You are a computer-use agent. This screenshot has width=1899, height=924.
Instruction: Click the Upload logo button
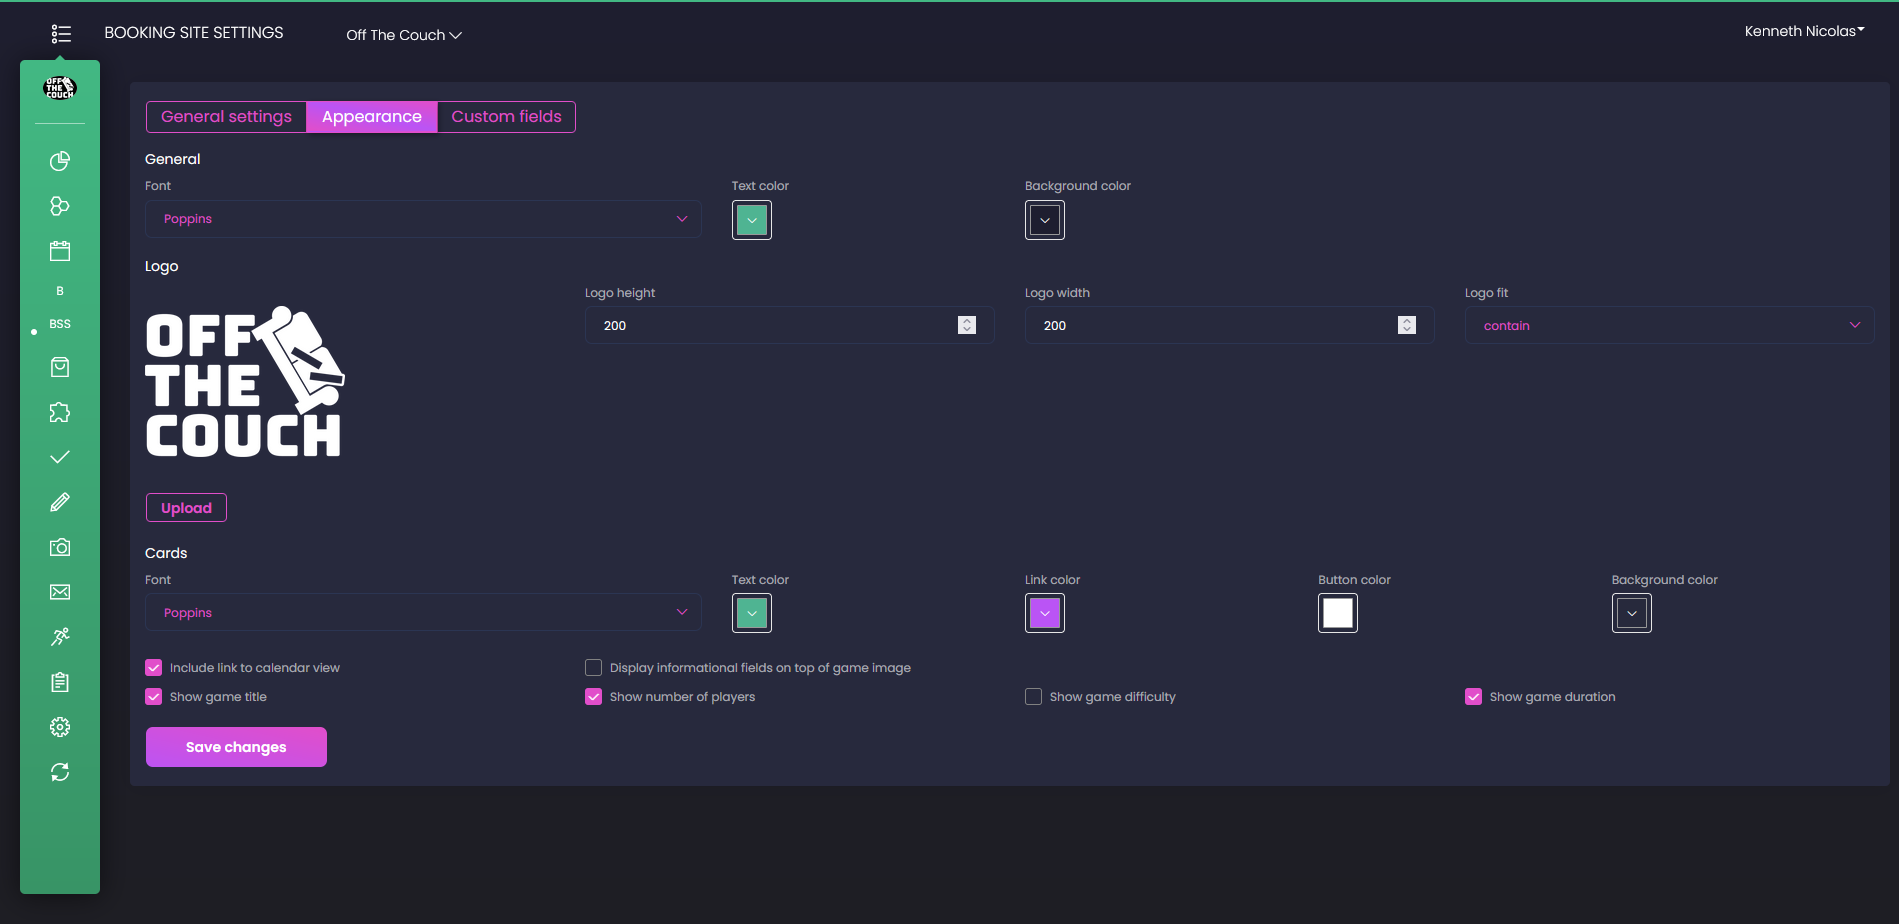tap(186, 508)
